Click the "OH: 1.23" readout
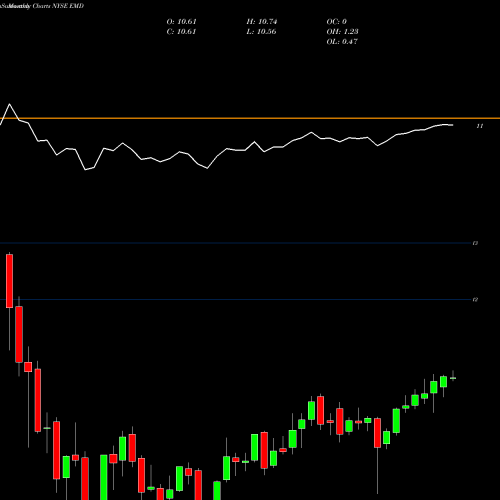This screenshot has width=500, height=500. click(x=342, y=32)
